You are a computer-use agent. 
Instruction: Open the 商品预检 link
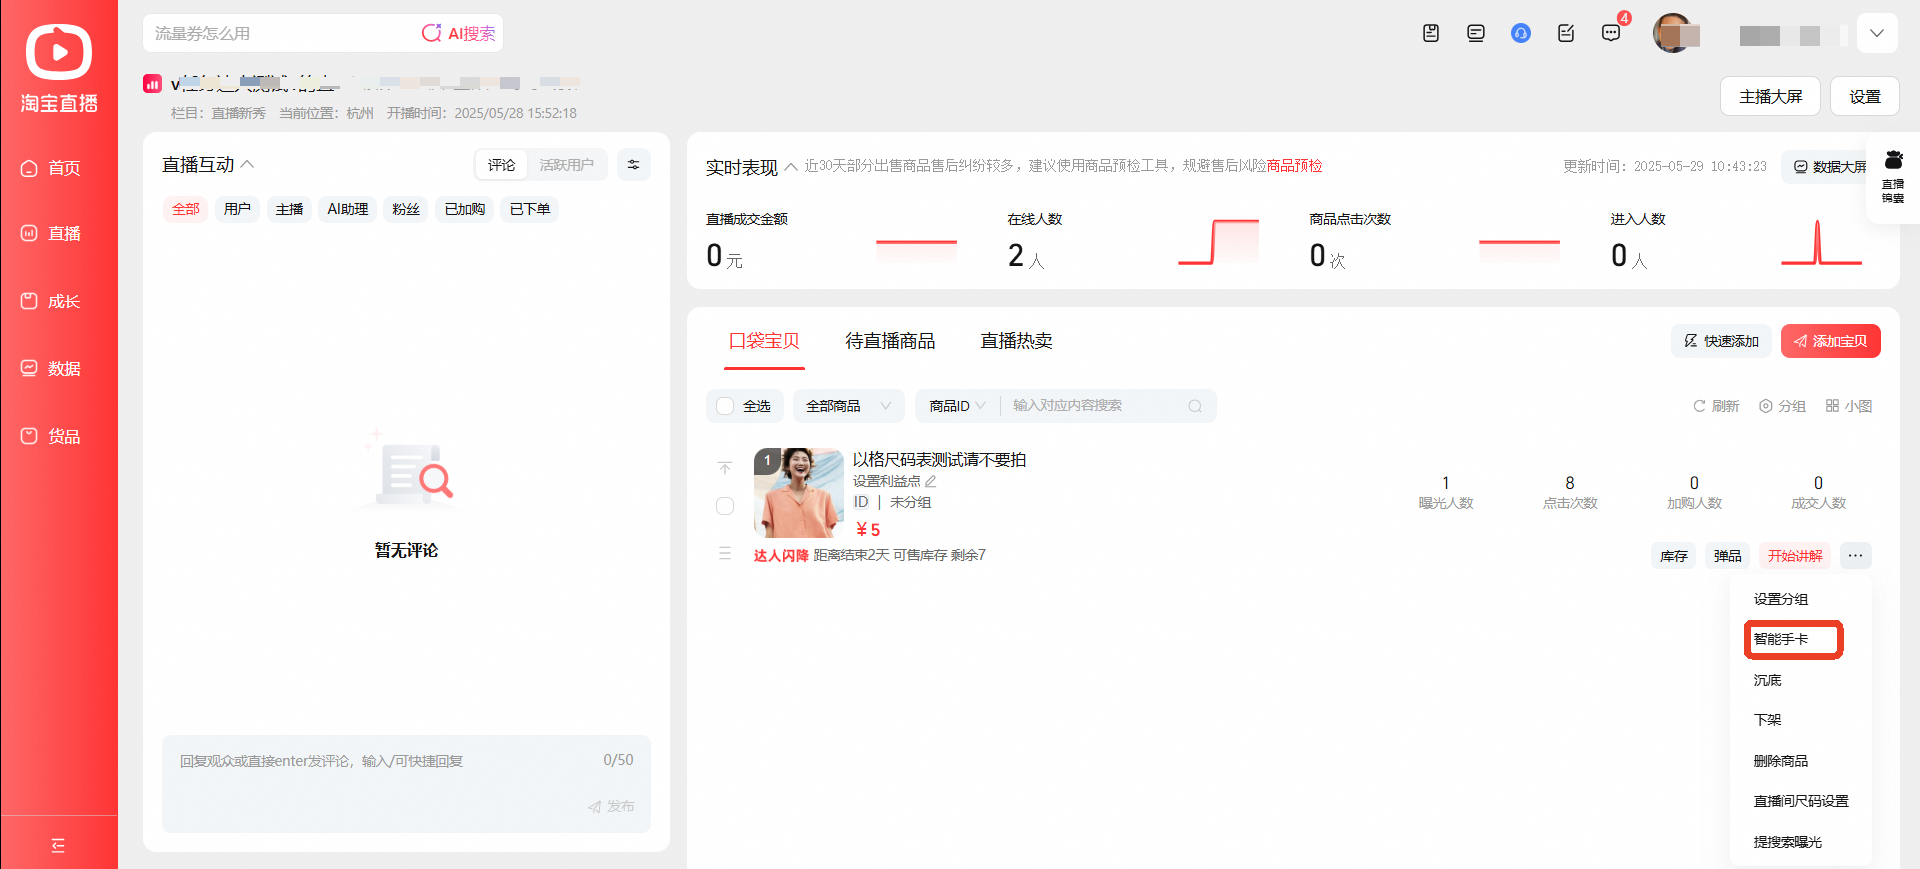tap(1295, 166)
